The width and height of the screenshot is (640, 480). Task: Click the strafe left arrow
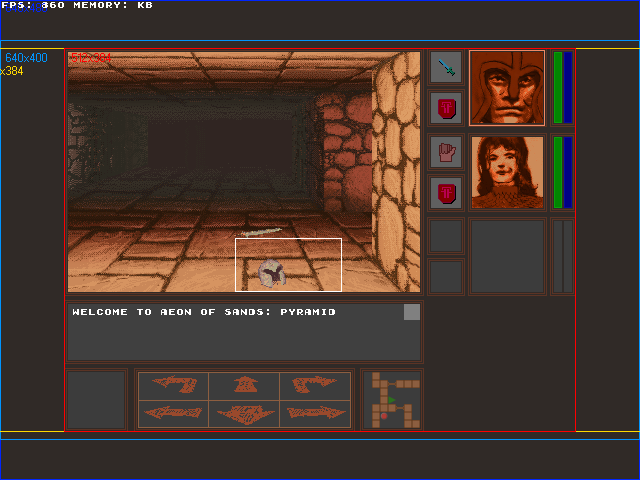tap(173, 413)
